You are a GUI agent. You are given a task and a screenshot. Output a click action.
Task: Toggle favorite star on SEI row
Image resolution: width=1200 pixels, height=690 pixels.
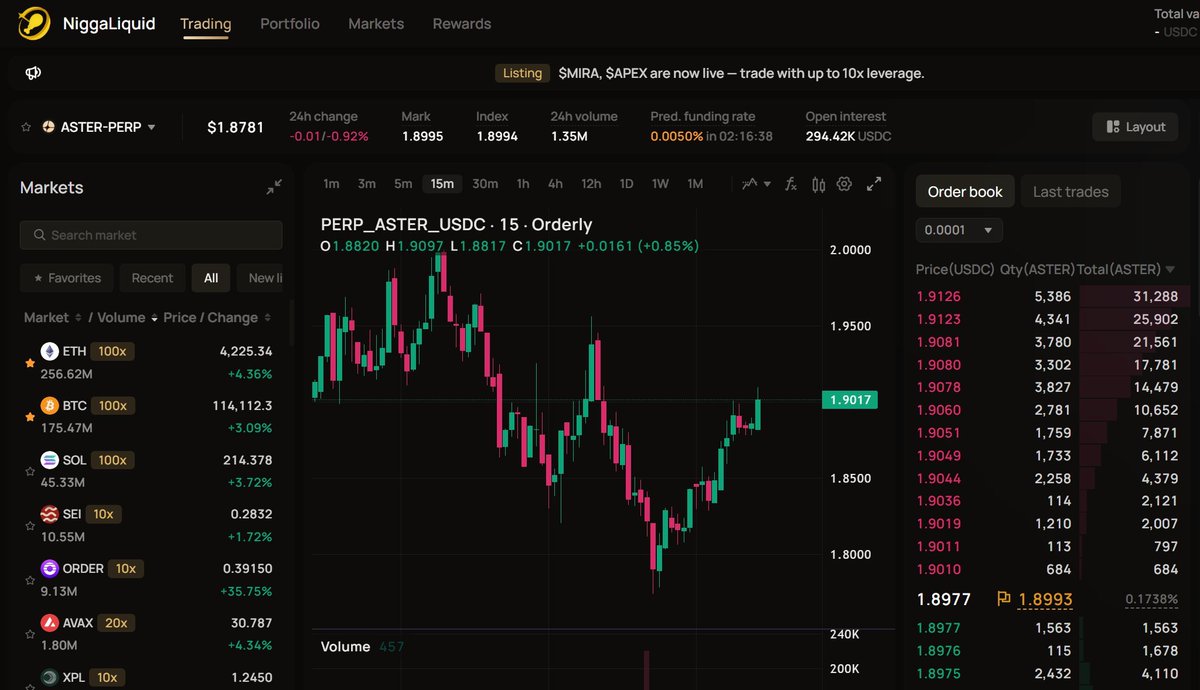[x=30, y=524]
